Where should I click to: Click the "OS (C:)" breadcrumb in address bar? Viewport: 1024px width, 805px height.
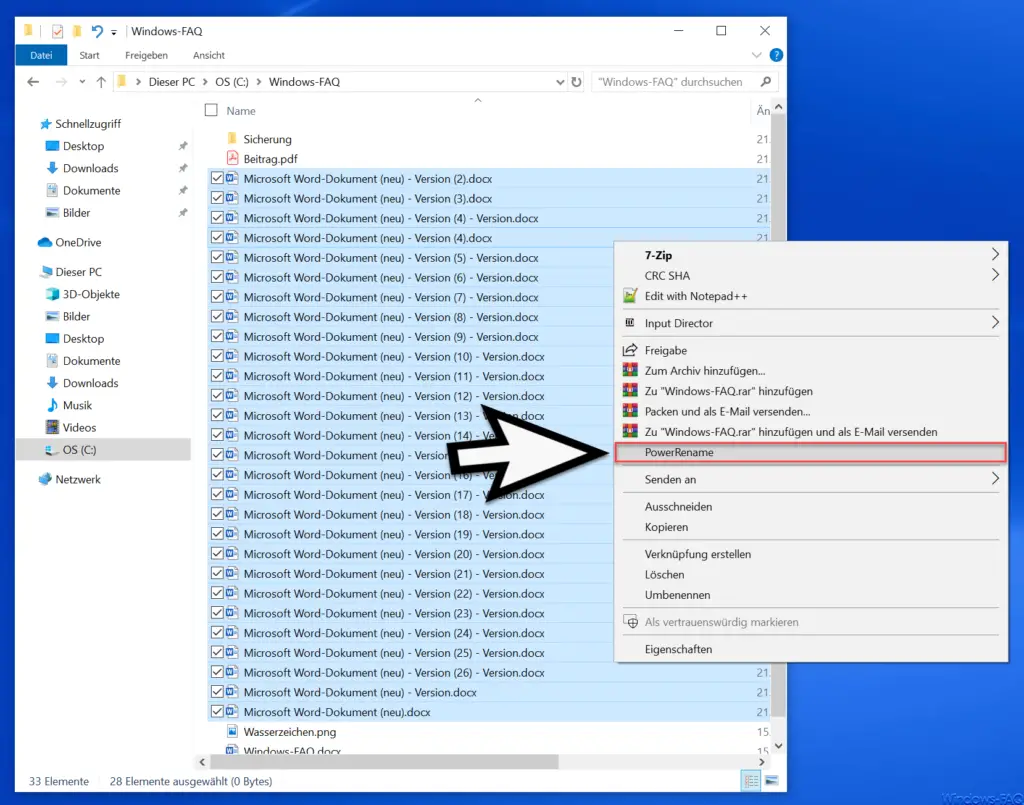pos(232,82)
